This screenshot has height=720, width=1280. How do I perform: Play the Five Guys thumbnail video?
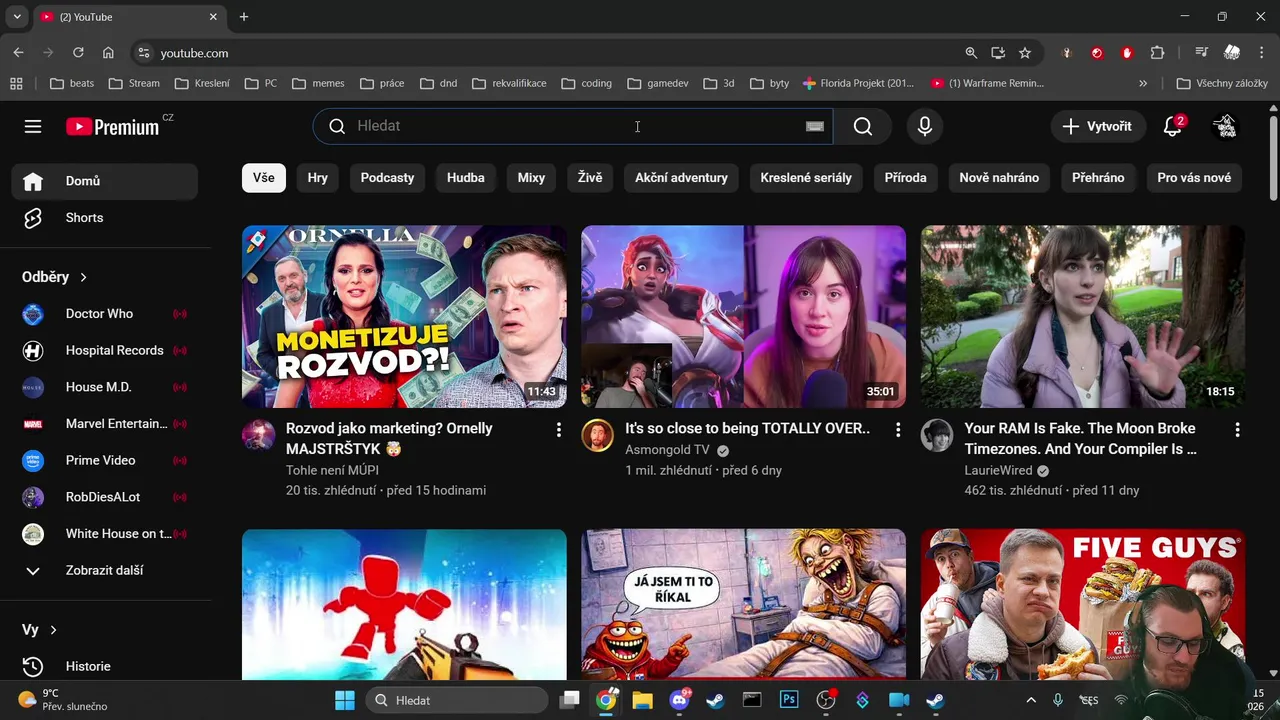(1083, 604)
